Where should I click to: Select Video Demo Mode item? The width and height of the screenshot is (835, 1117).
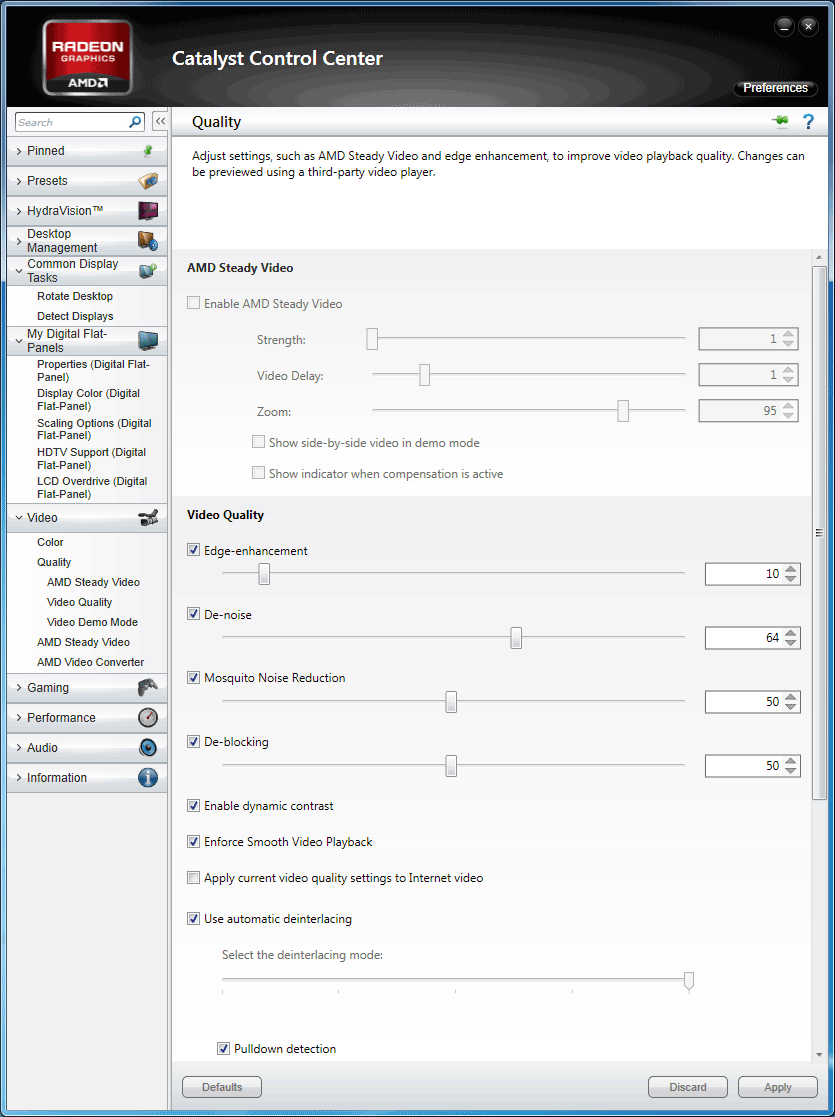pos(93,622)
